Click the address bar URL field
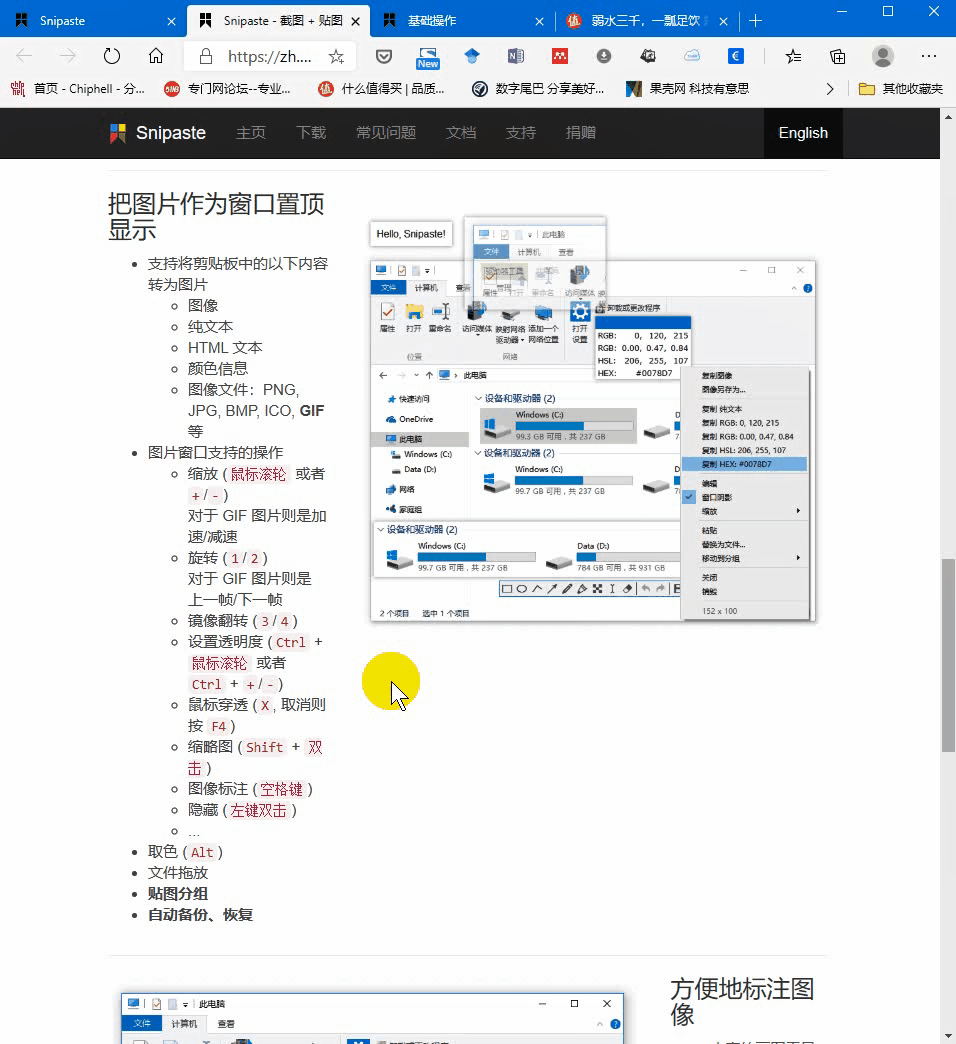This screenshot has width=956, height=1044. (x=270, y=57)
